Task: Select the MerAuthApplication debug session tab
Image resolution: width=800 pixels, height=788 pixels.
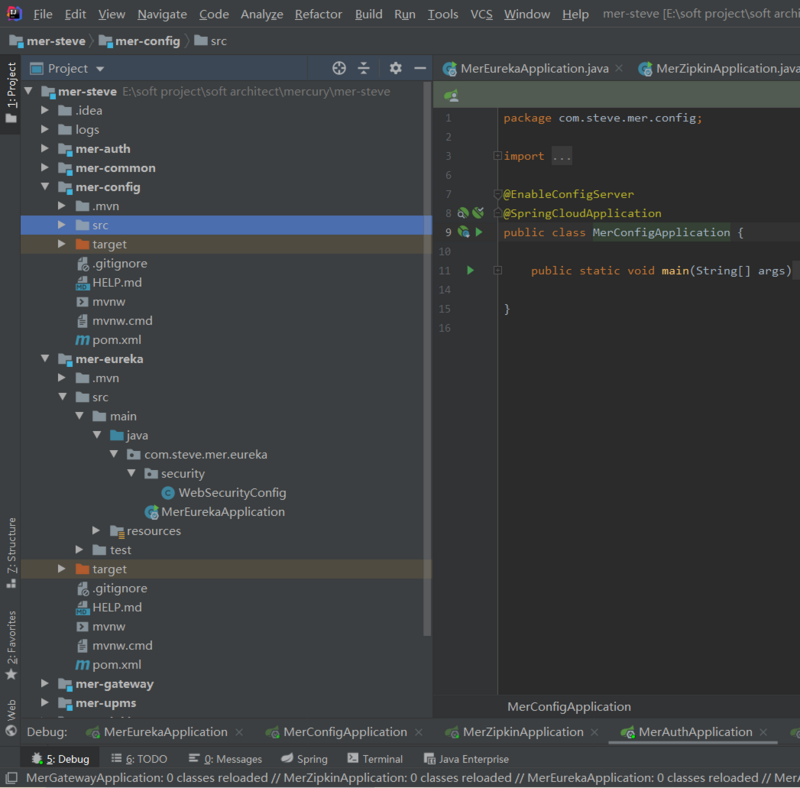Action: coord(694,732)
